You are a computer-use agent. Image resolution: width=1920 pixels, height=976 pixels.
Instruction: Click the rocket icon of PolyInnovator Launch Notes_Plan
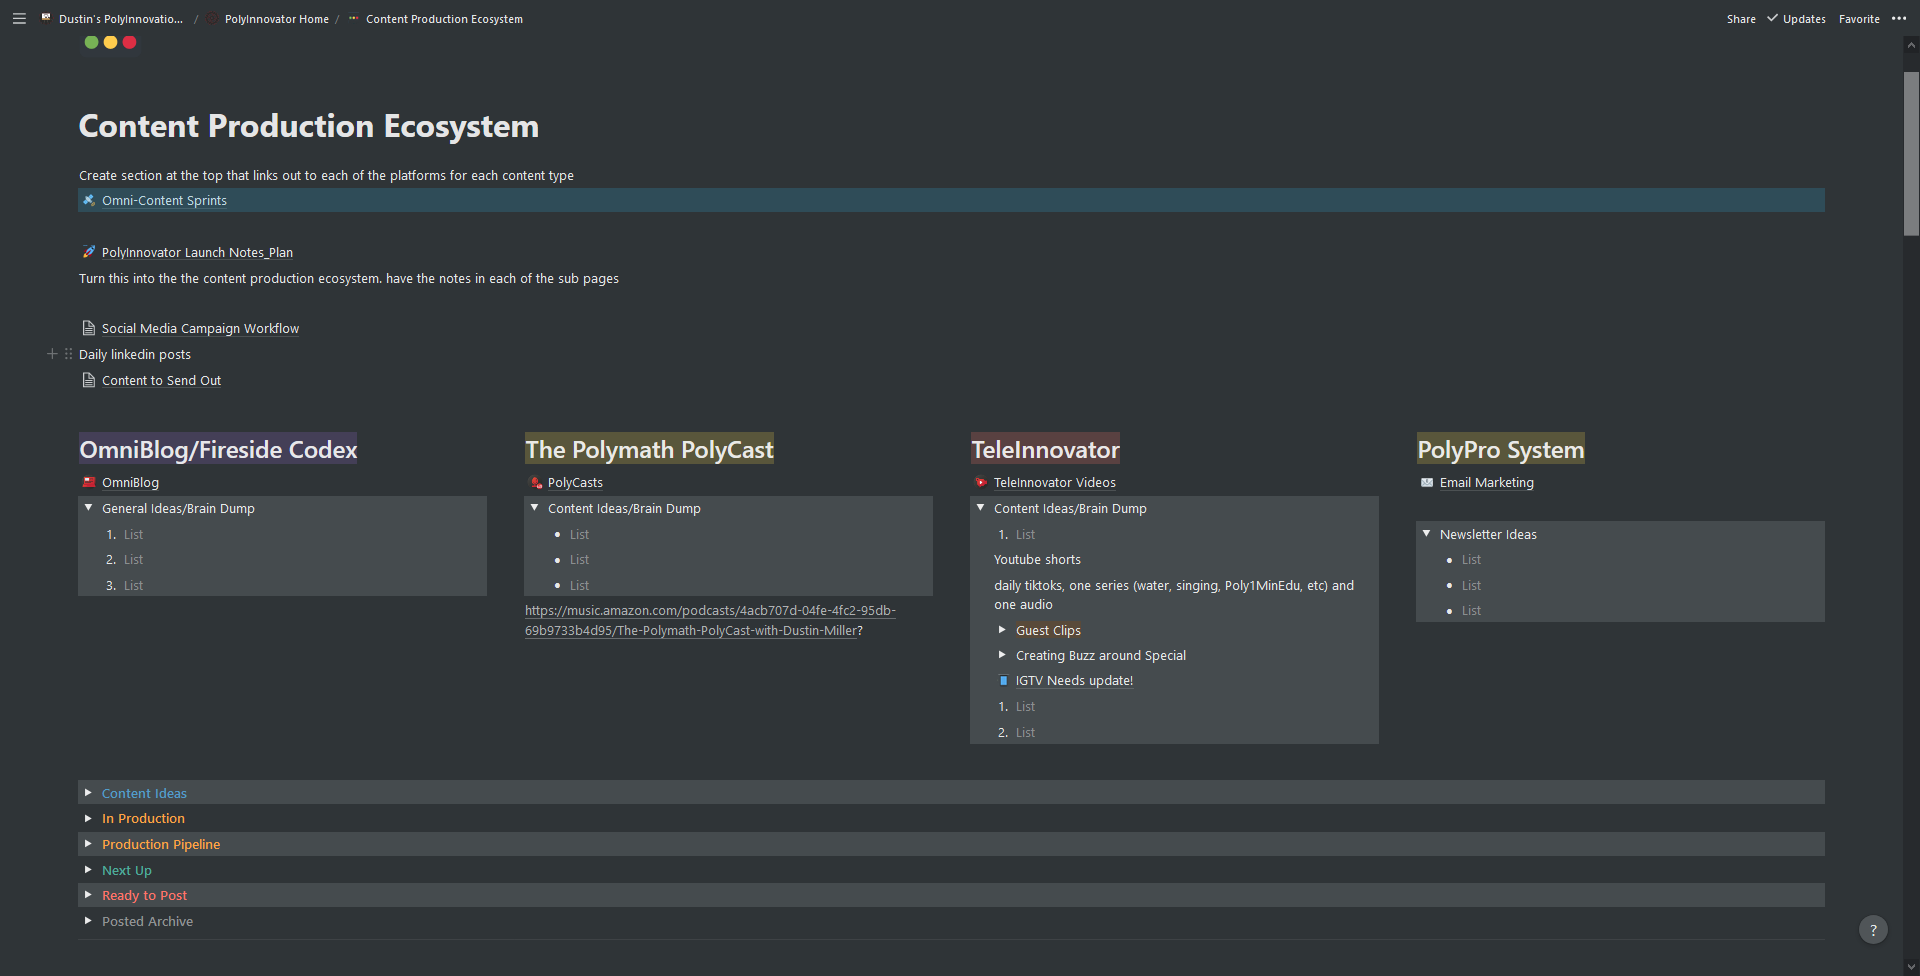click(x=87, y=251)
